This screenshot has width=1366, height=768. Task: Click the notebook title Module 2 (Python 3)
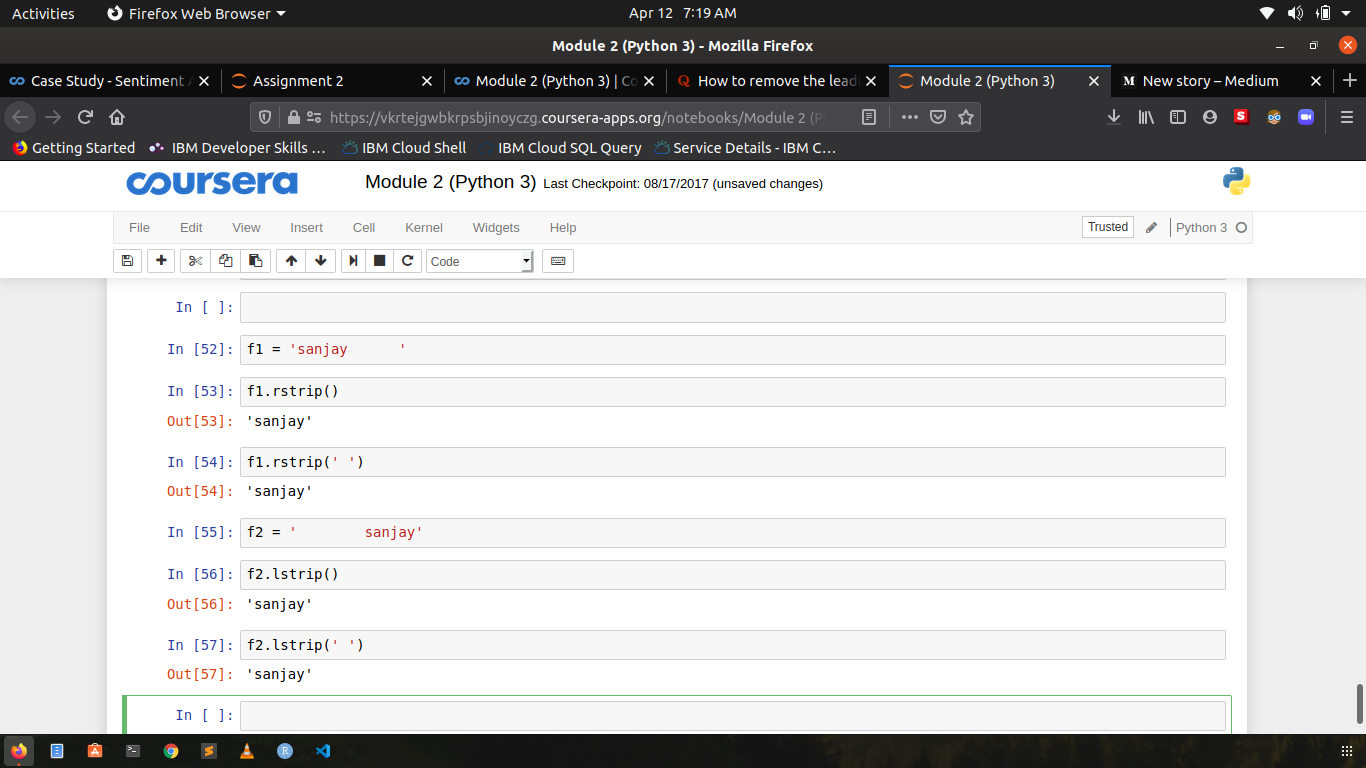coord(451,182)
